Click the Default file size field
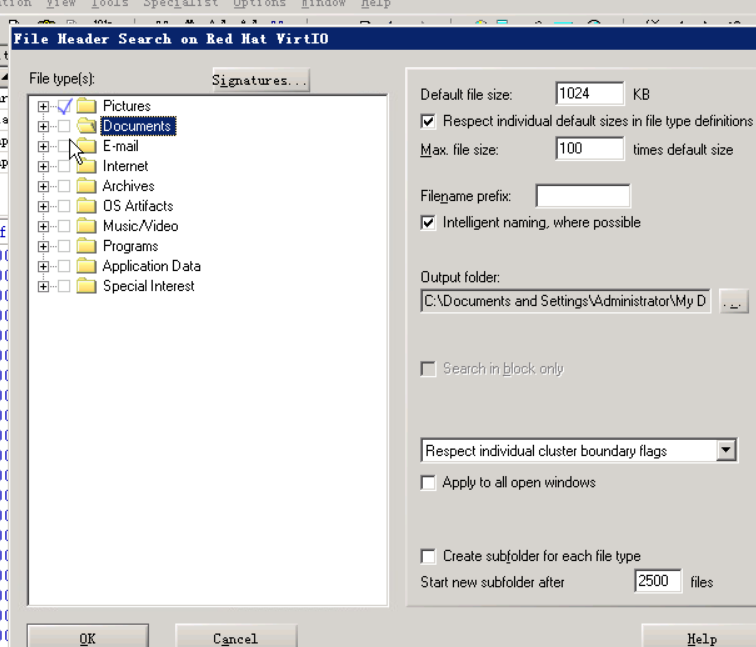This screenshot has height=647, width=756. coord(590,94)
